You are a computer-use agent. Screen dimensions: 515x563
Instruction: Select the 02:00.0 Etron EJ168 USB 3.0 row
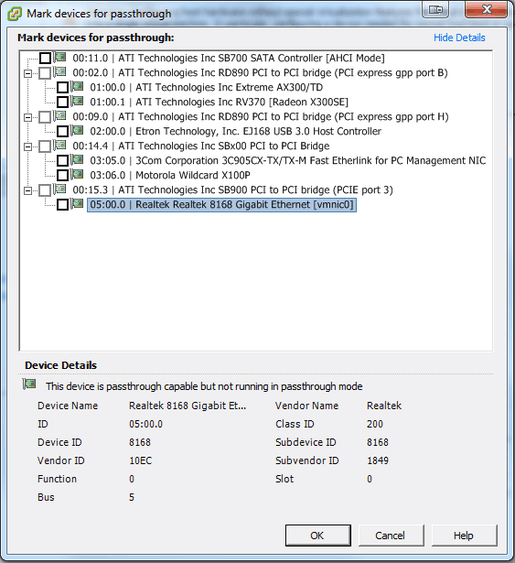(235, 131)
